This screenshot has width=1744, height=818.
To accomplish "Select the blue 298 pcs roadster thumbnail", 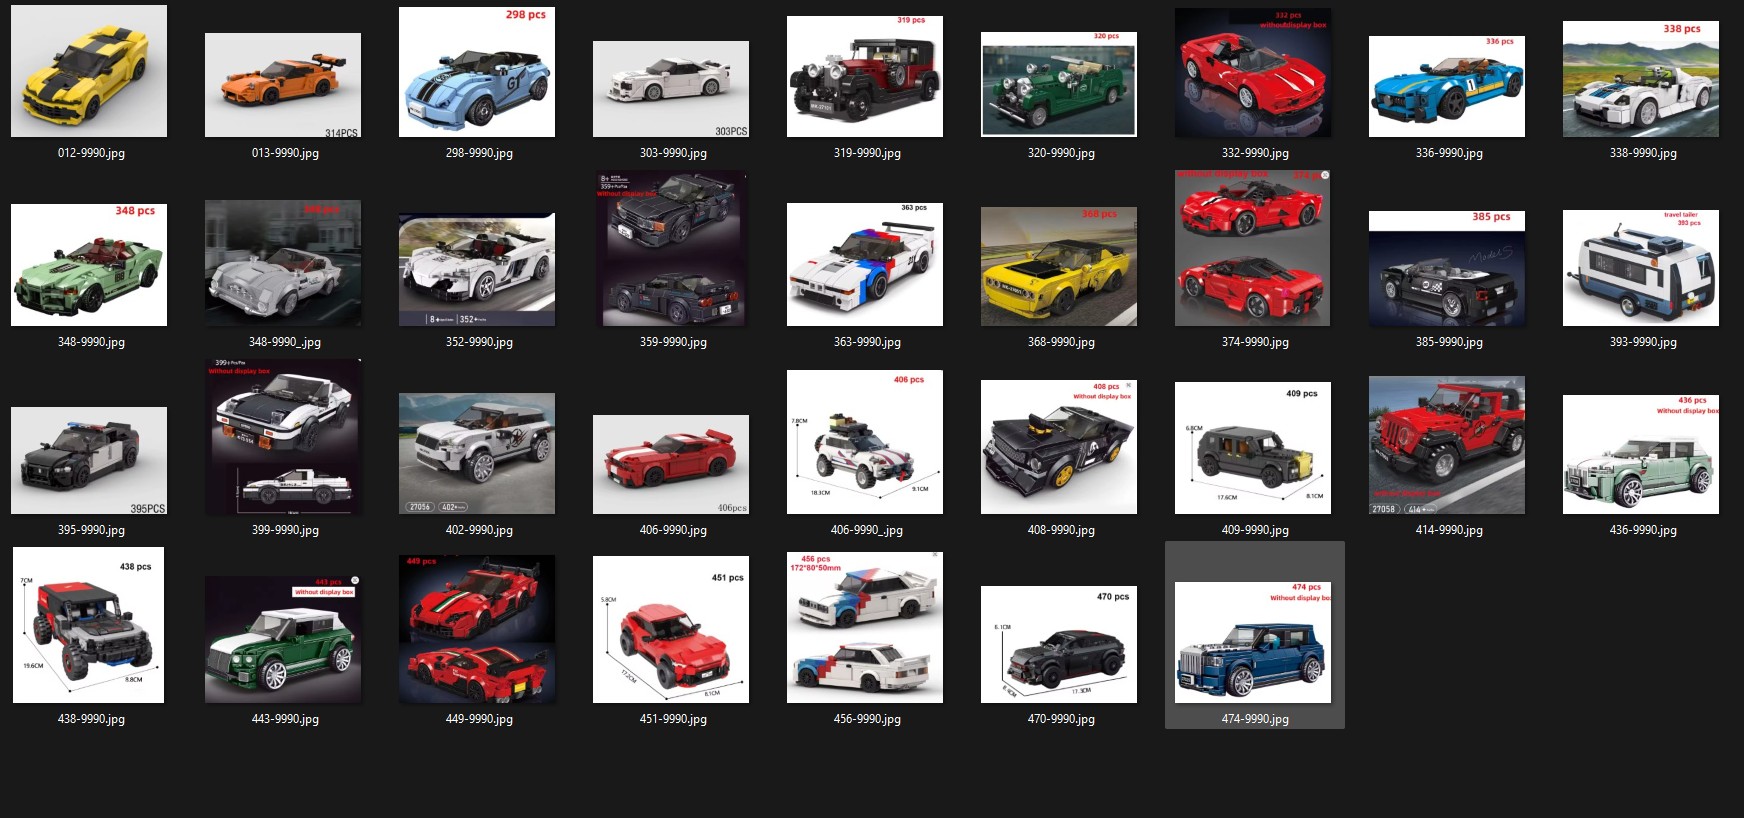I will (x=477, y=72).
